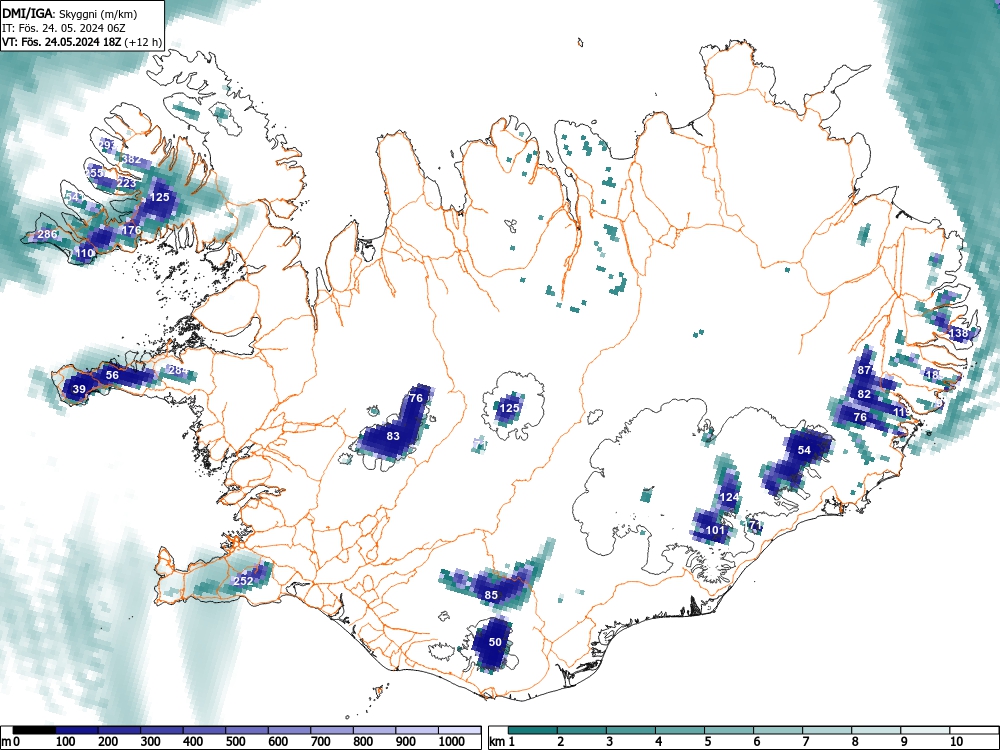Click the 10 tick label on the kilometer scale

[955, 742]
